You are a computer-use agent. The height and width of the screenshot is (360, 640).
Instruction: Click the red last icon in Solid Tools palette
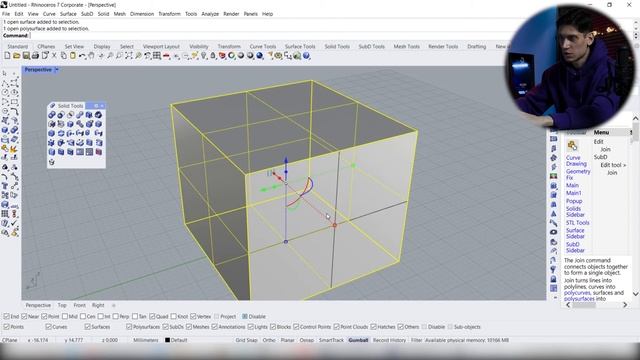(98, 152)
